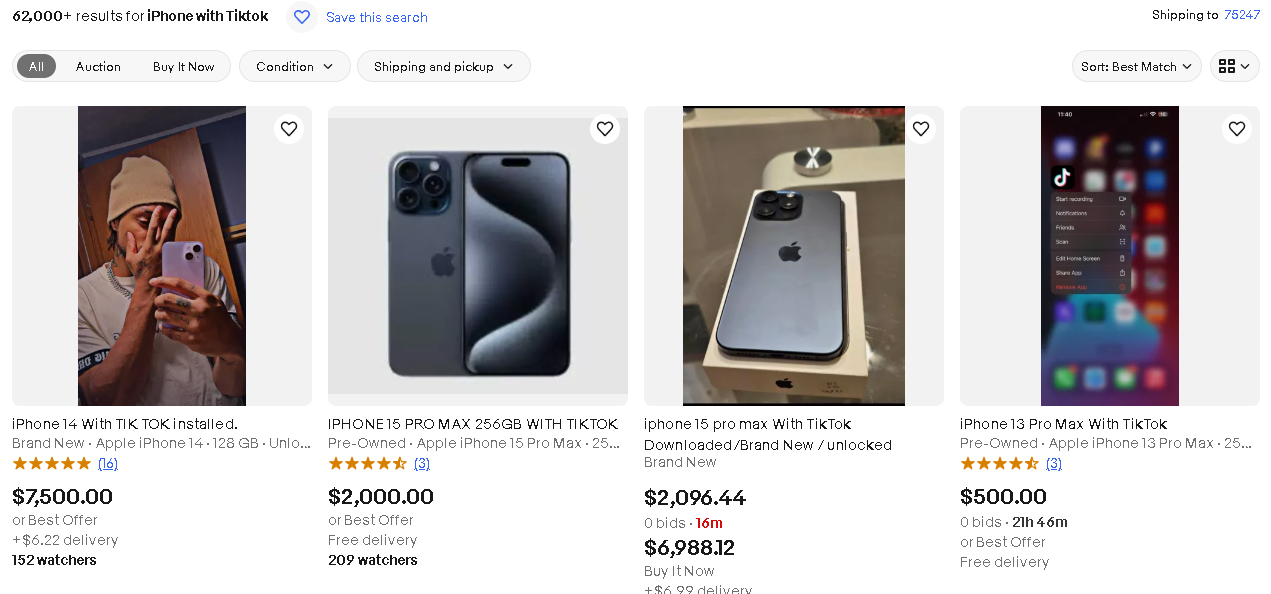The image size is (1271, 594).
Task: Add the iPhone 13 Pro Max listing to watchlist
Action: point(1237,129)
